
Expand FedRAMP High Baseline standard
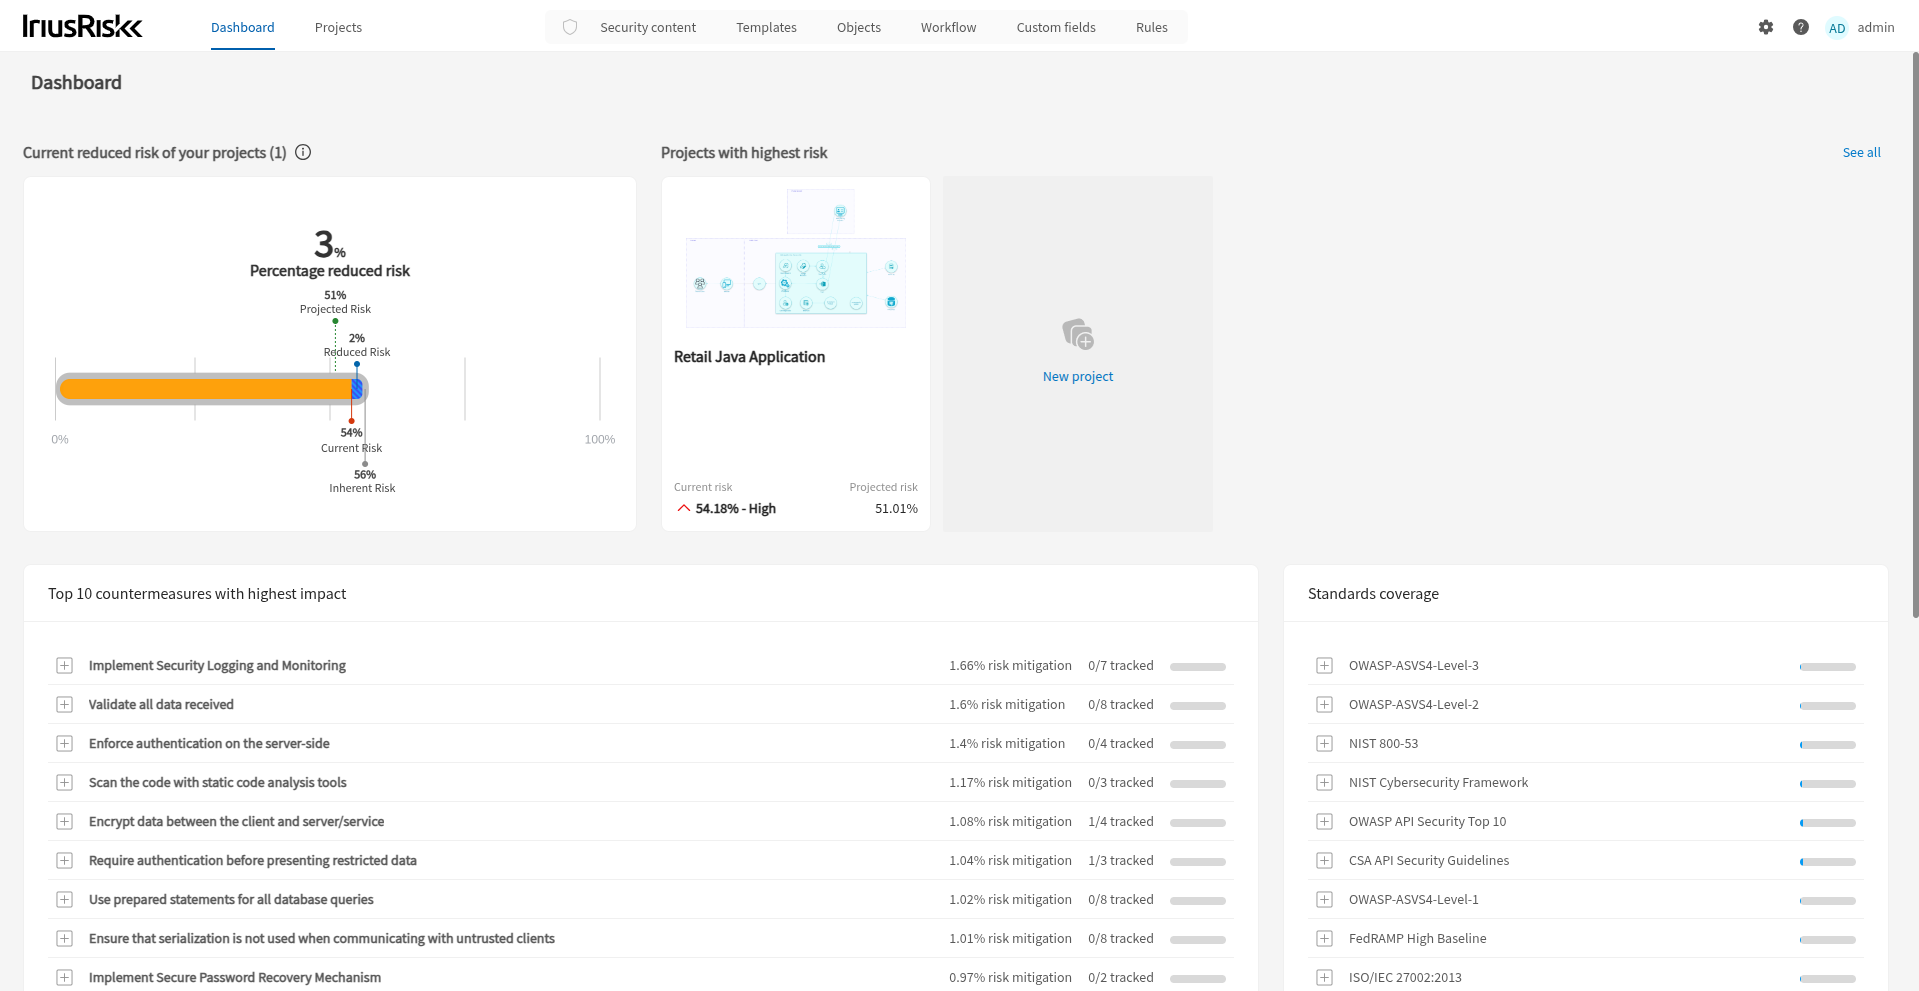tap(1324, 939)
